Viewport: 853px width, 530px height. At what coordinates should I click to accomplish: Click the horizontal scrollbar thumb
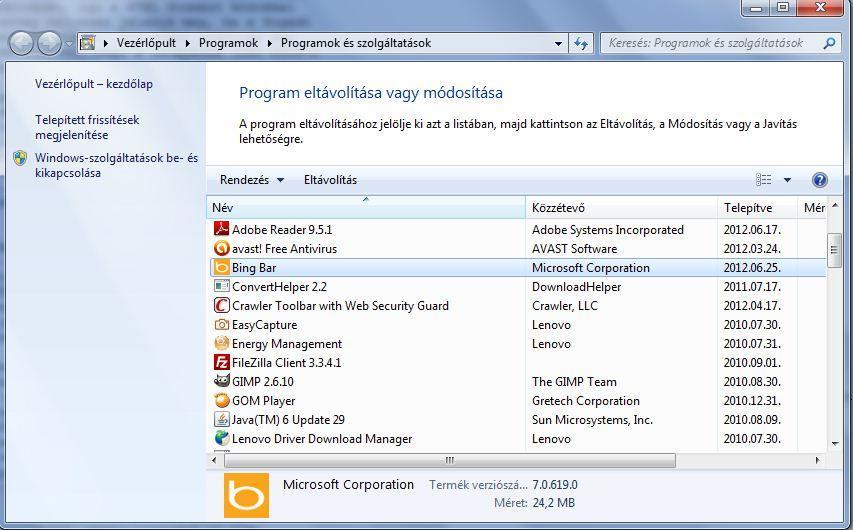(450, 460)
